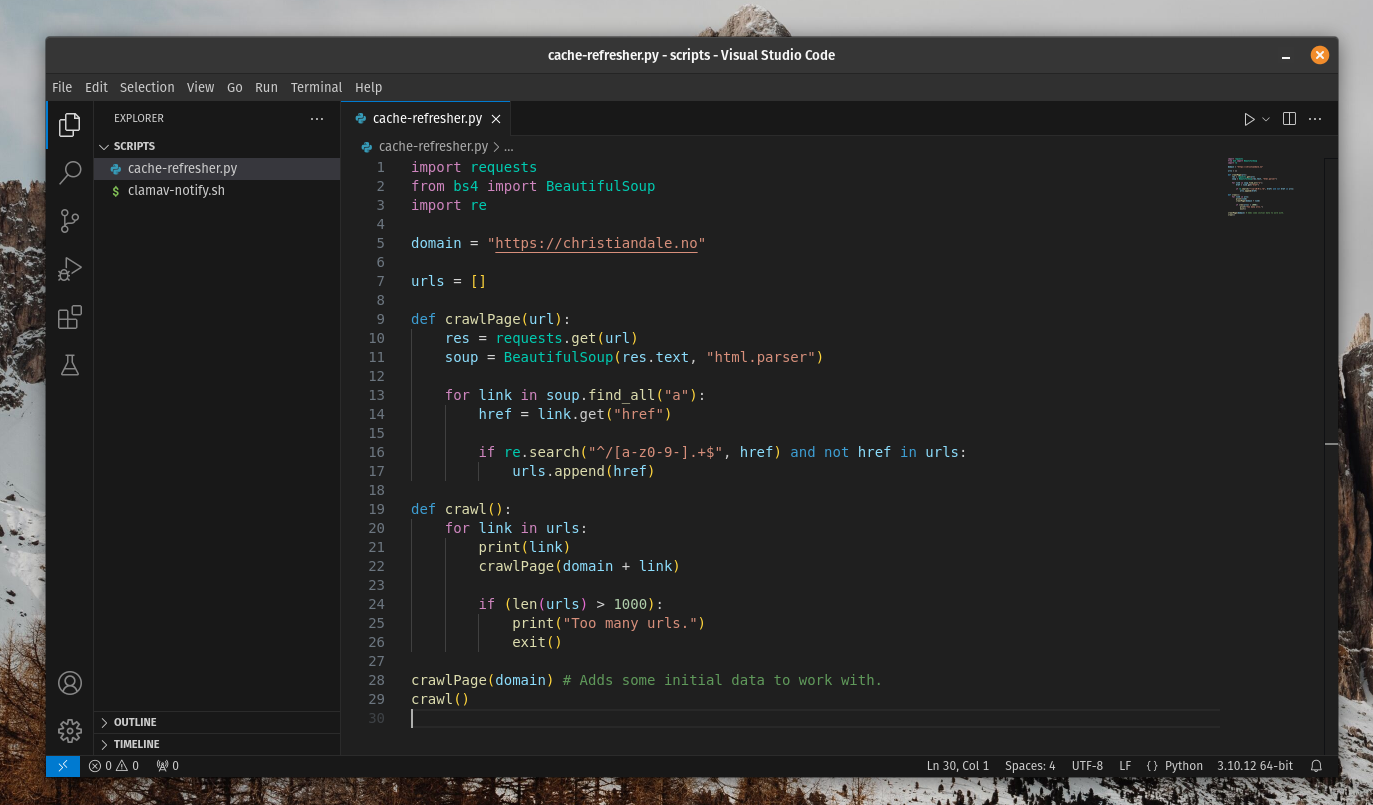Open the Manage gear menu
This screenshot has height=805, width=1373.
pos(69,731)
